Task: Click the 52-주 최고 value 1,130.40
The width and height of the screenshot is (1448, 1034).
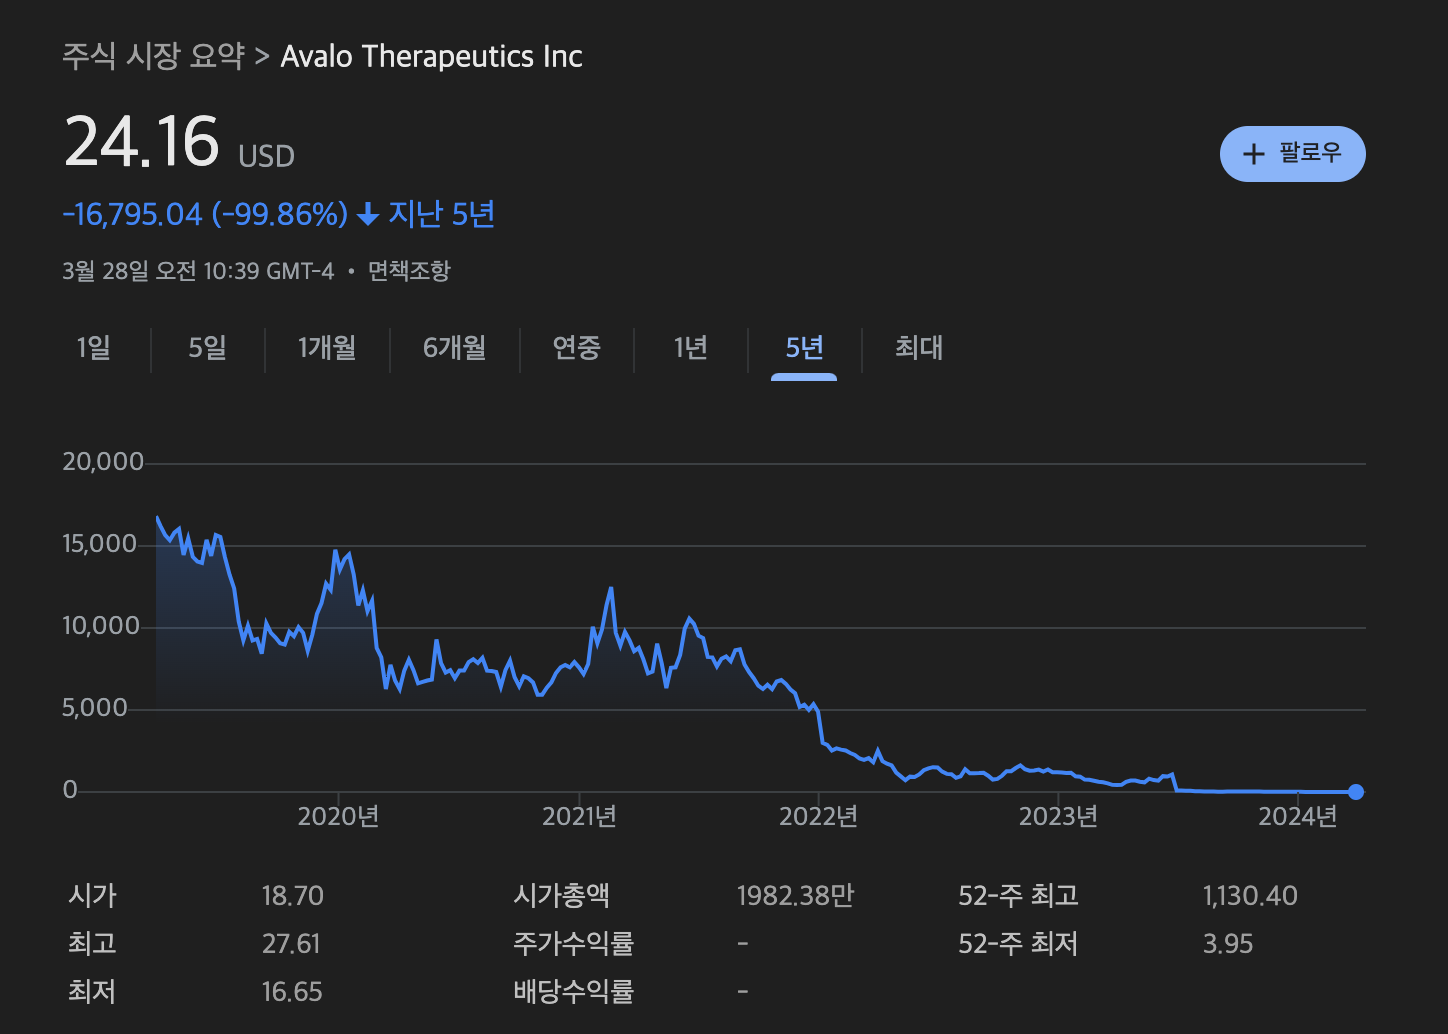Action: click(x=1250, y=896)
